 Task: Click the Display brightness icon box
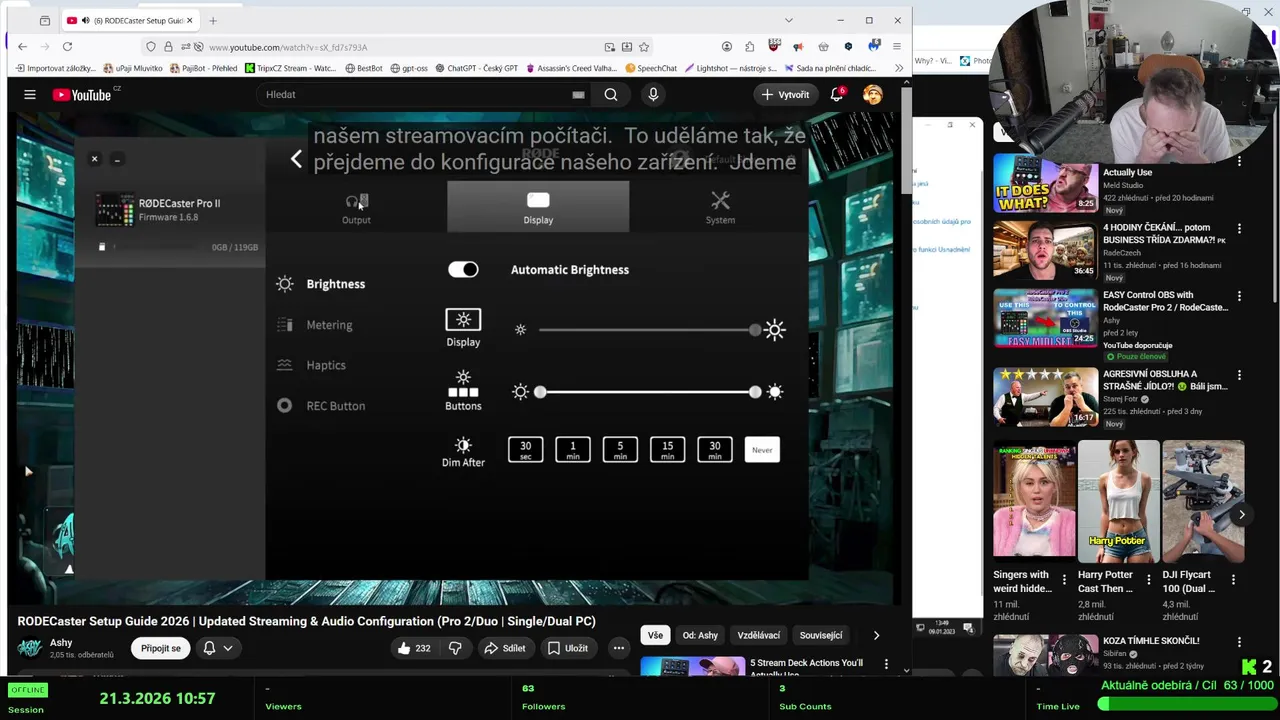click(x=463, y=320)
